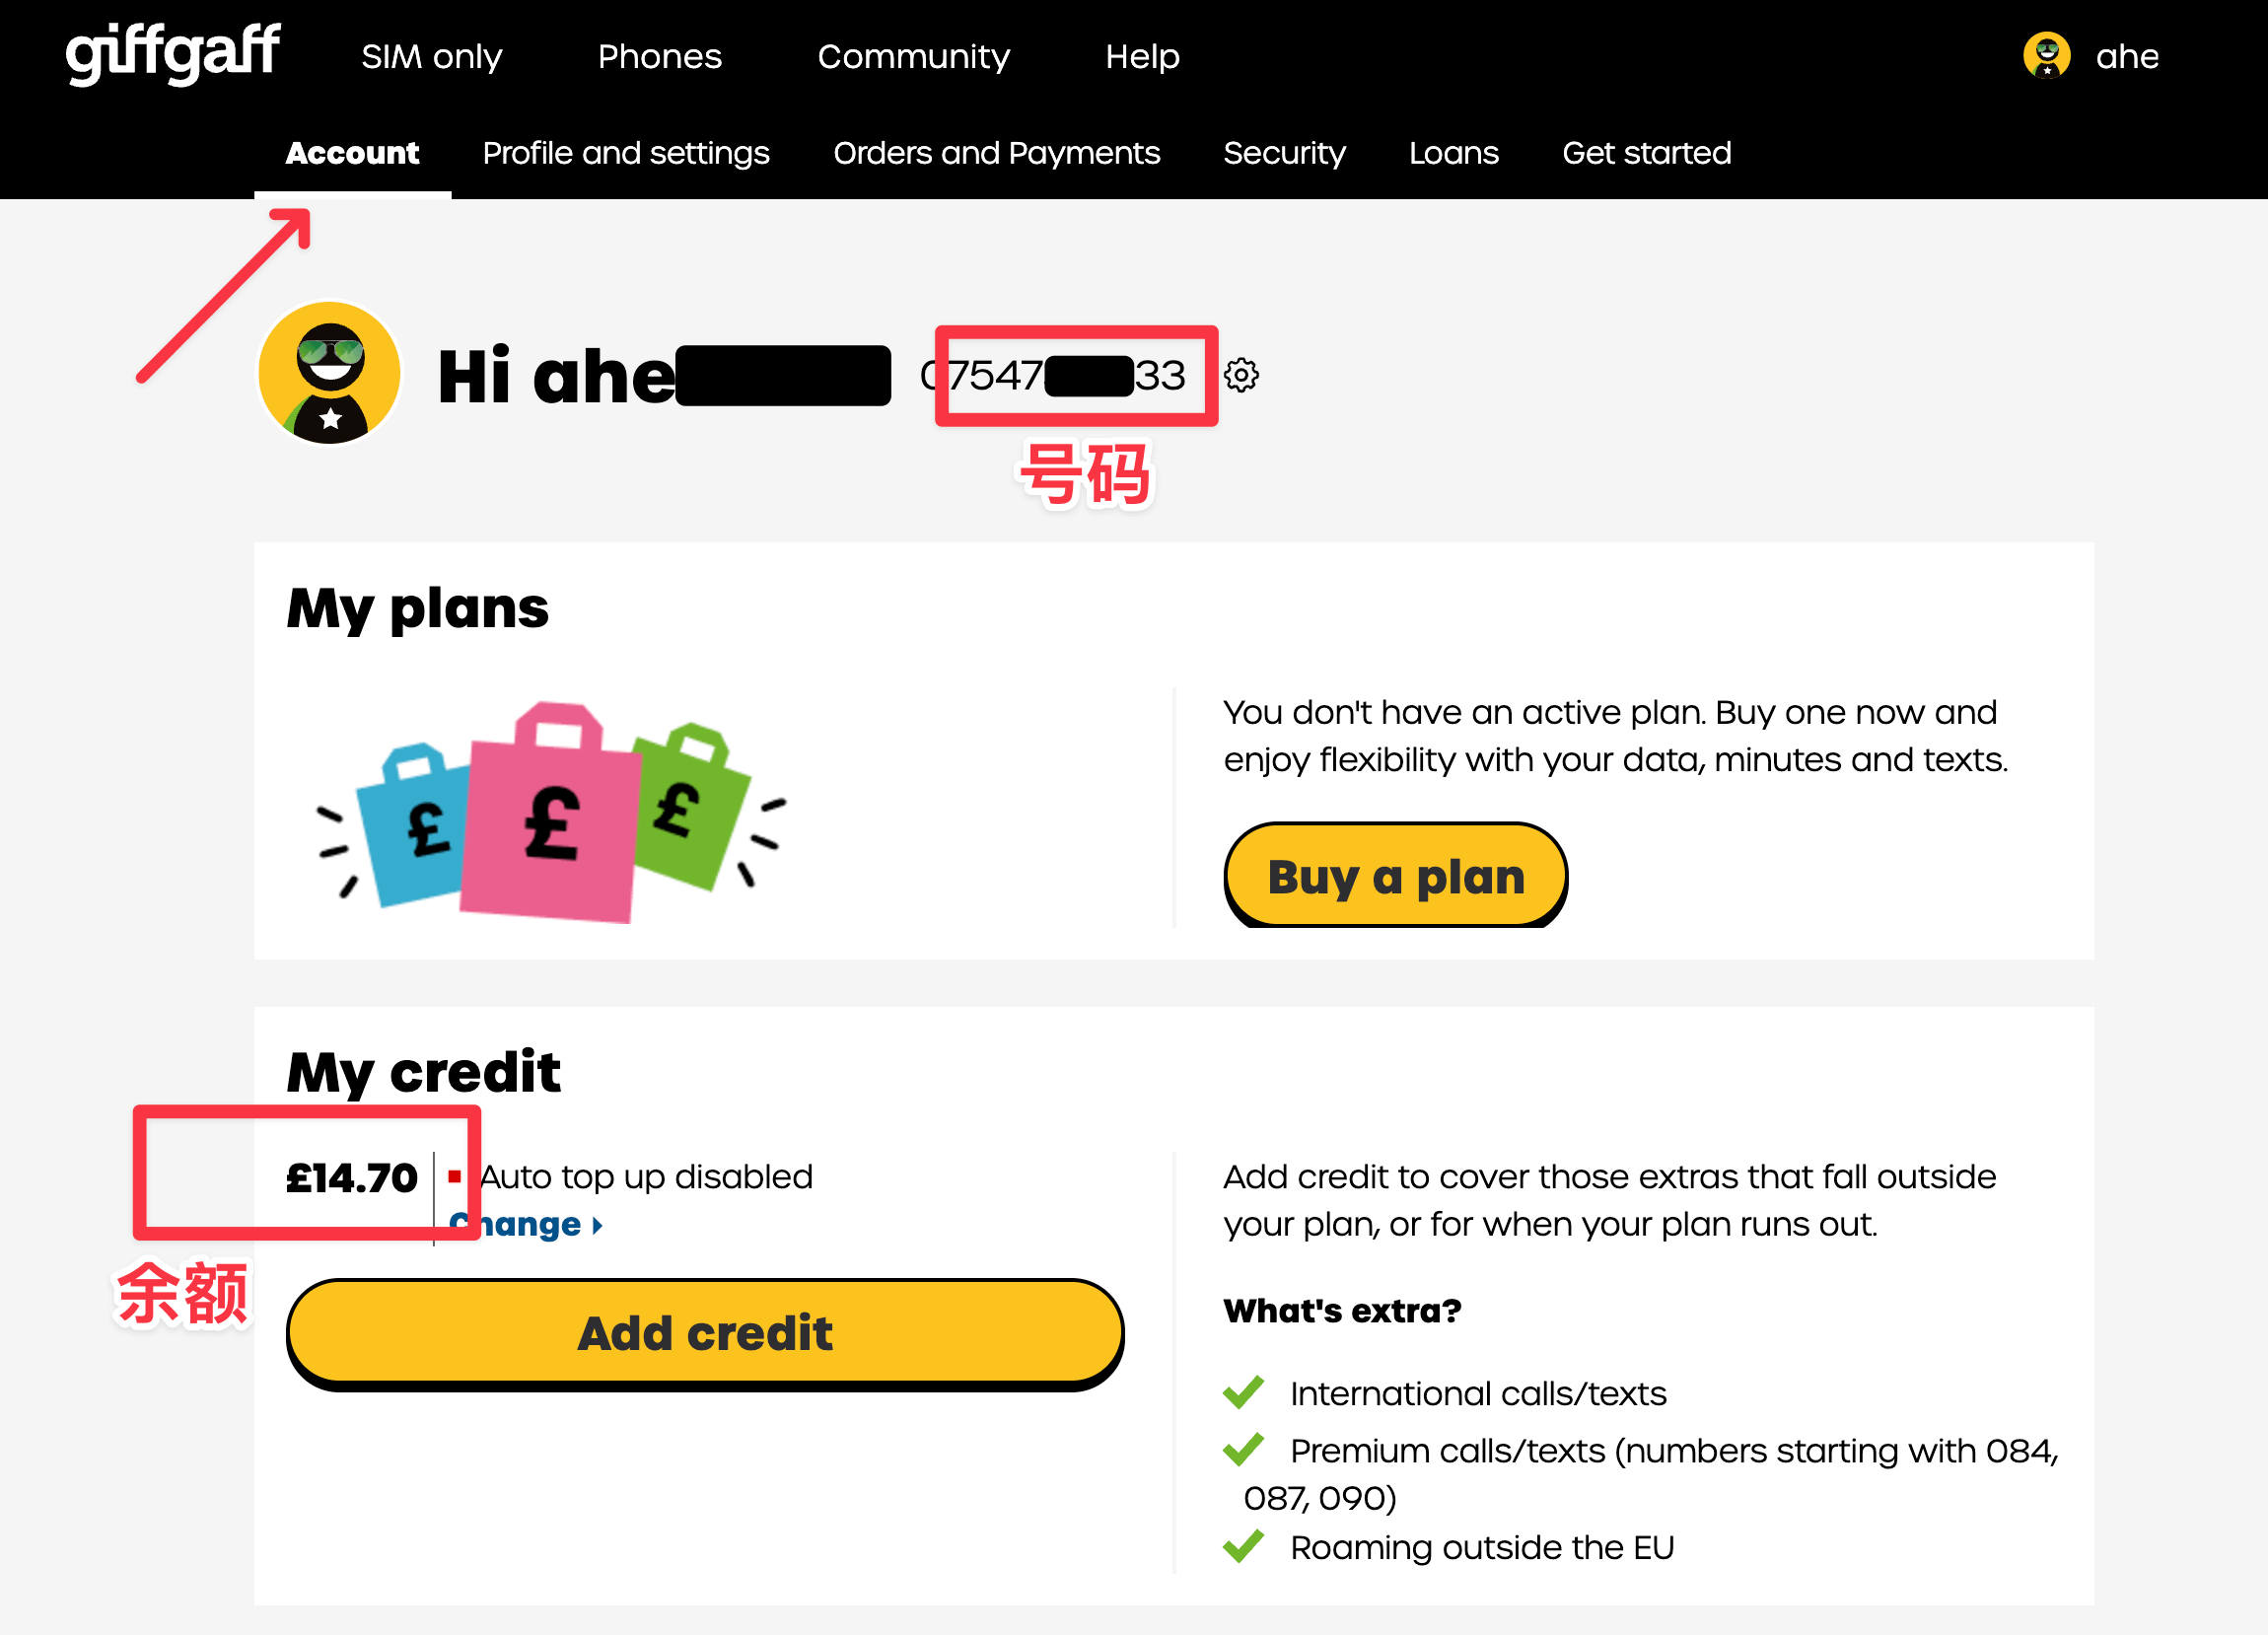This screenshot has height=1635, width=2268.
Task: Click the red auto top up status indicator
Action: point(454,1177)
